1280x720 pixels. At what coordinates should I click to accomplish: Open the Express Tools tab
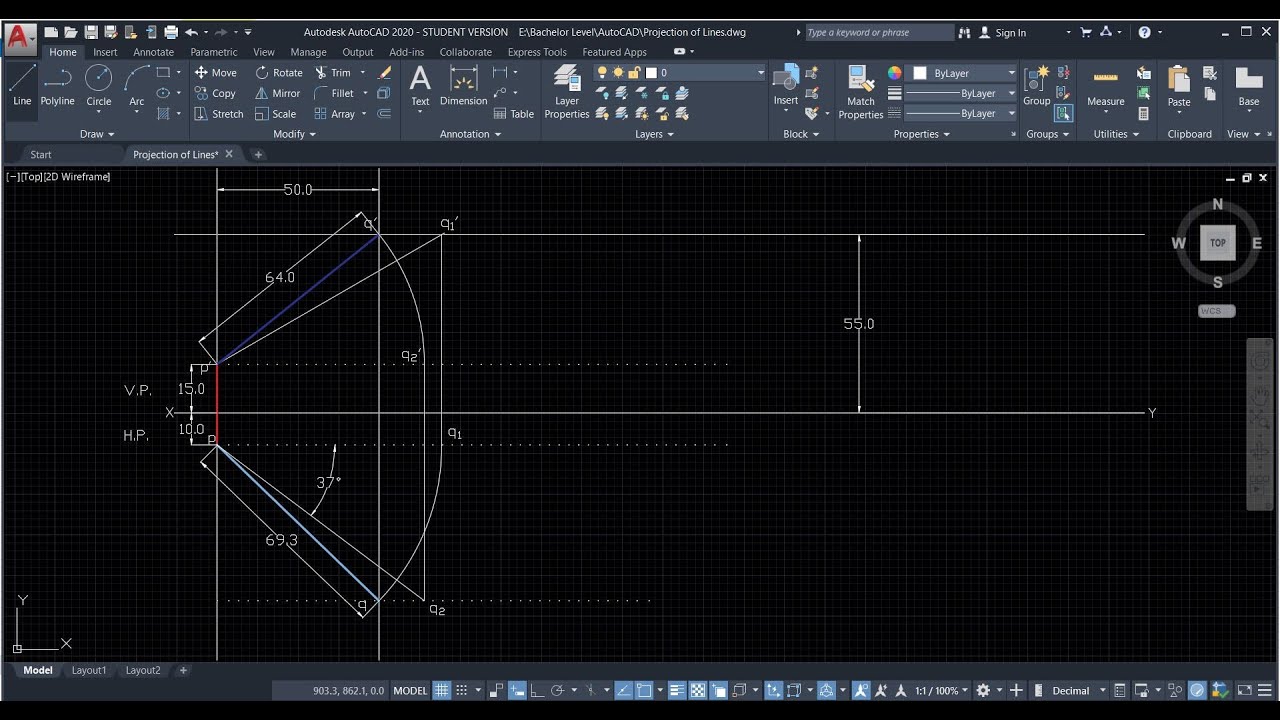pos(537,52)
